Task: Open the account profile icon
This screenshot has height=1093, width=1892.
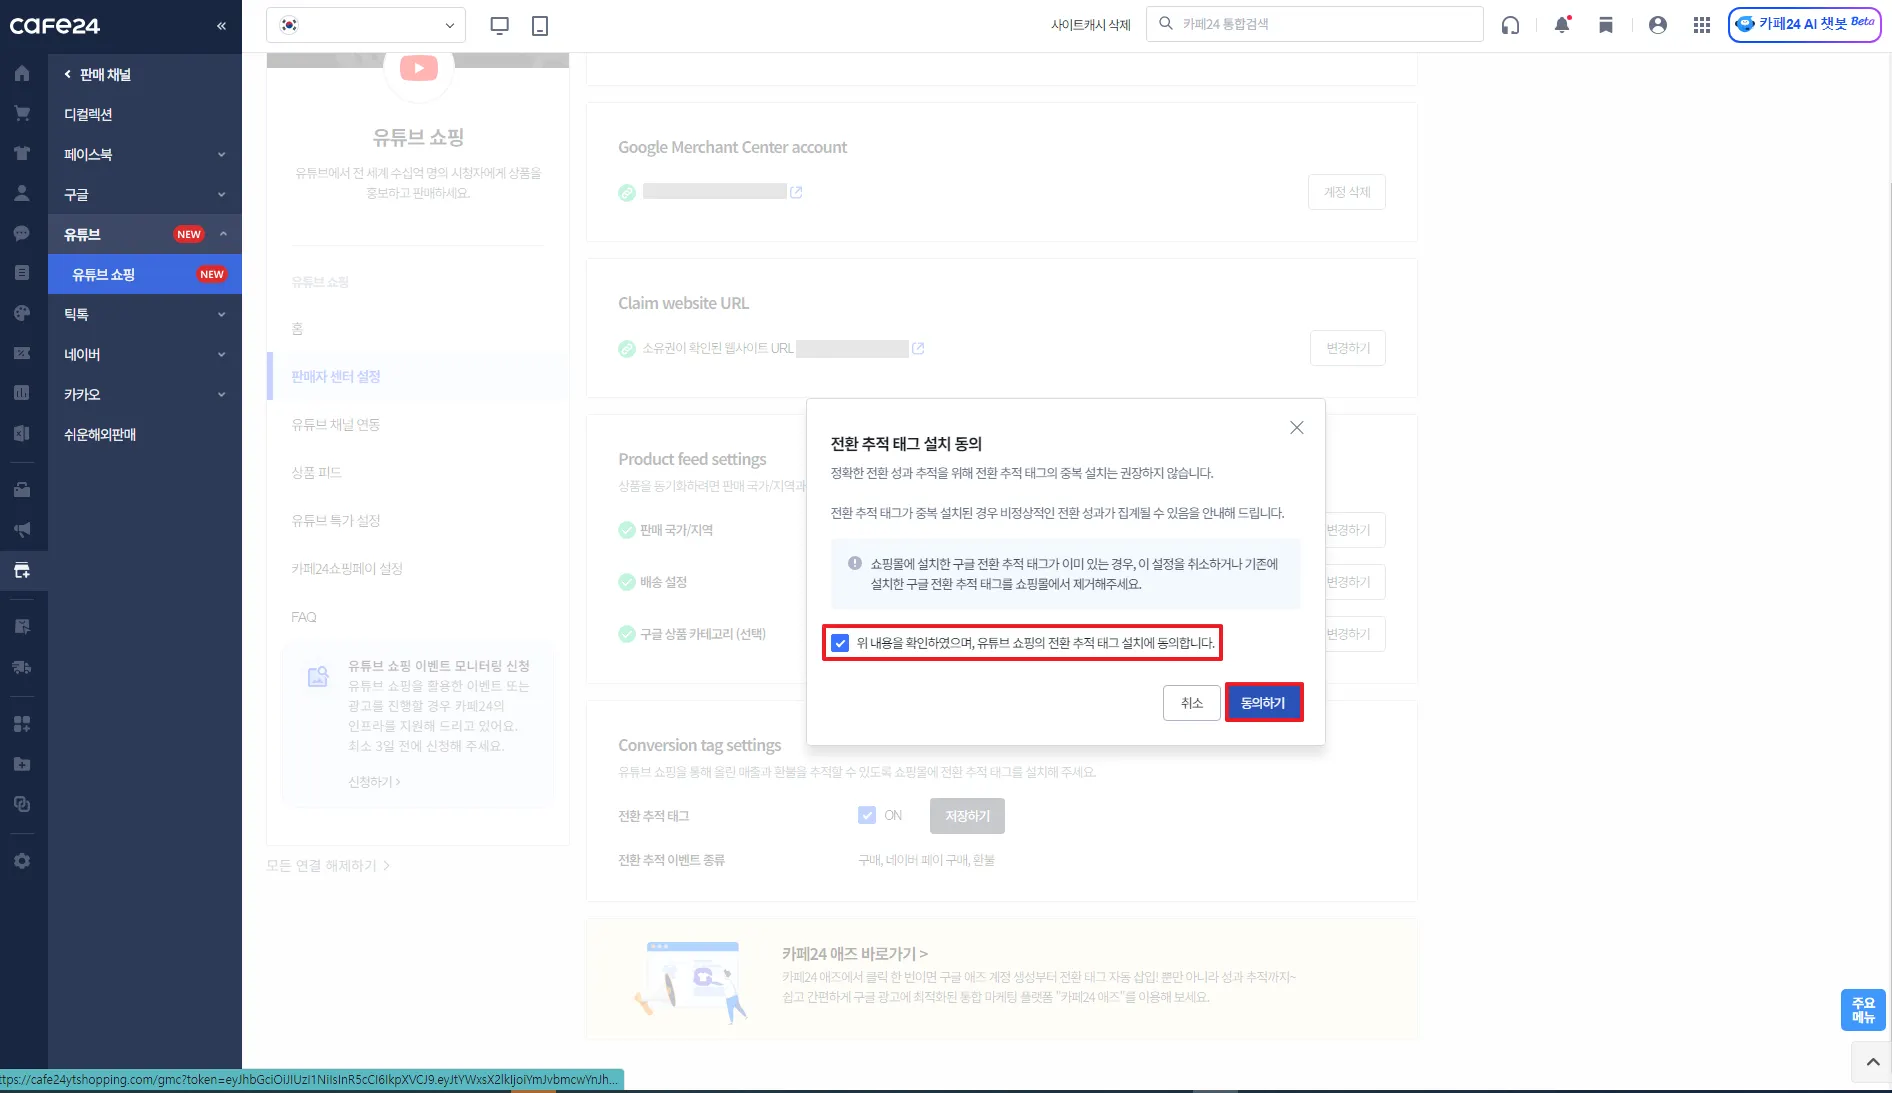Action: pos(1658,25)
